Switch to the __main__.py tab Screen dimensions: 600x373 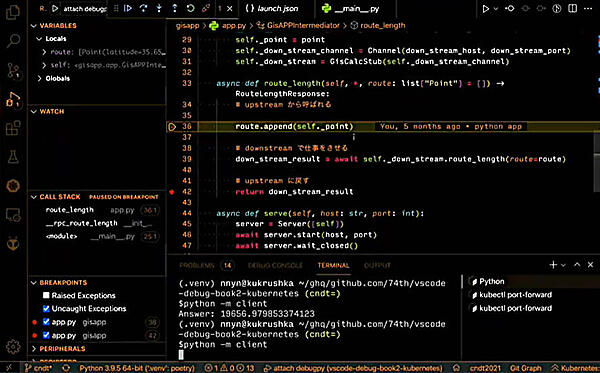[351, 8]
